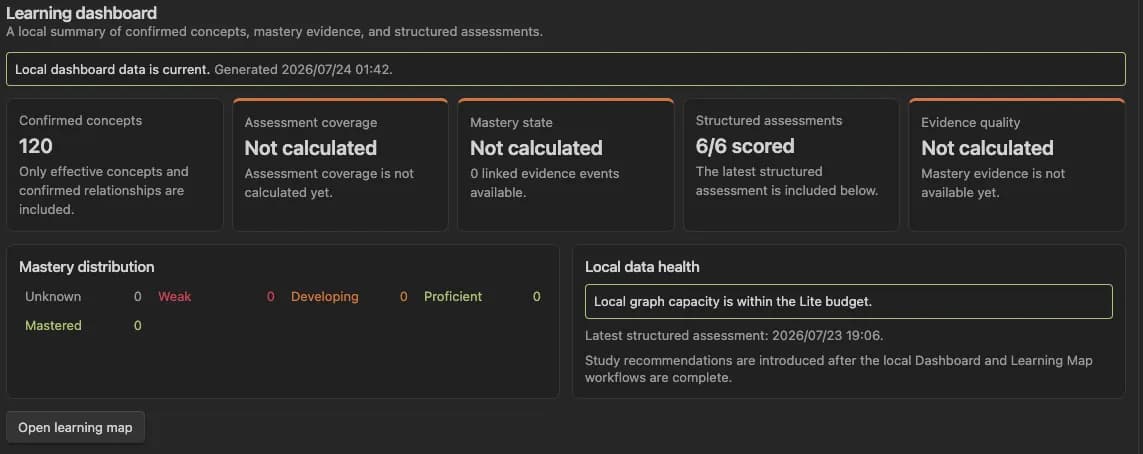Screen dimensions: 1143x454
Task: Open the learning map
Action: [75, 428]
